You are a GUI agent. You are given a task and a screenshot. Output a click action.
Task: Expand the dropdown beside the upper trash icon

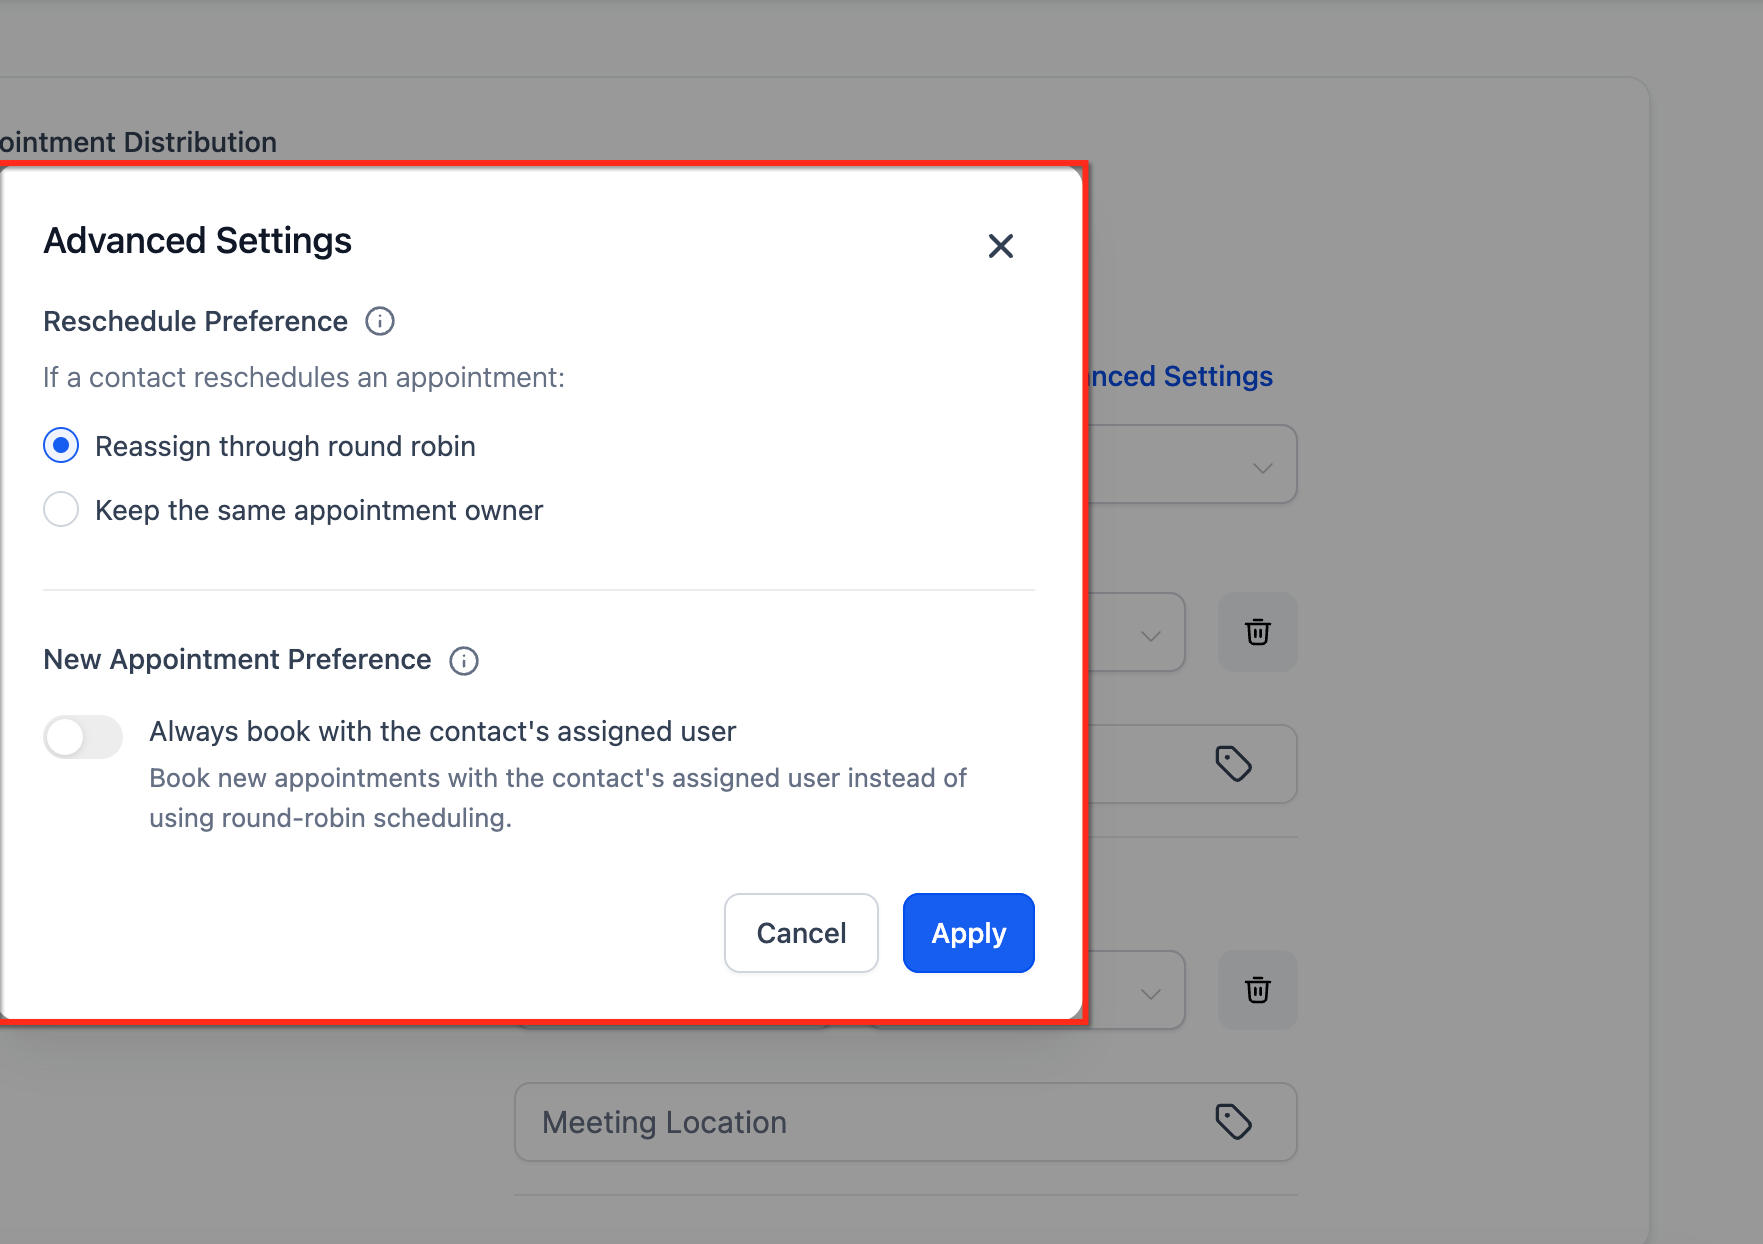coord(1151,636)
